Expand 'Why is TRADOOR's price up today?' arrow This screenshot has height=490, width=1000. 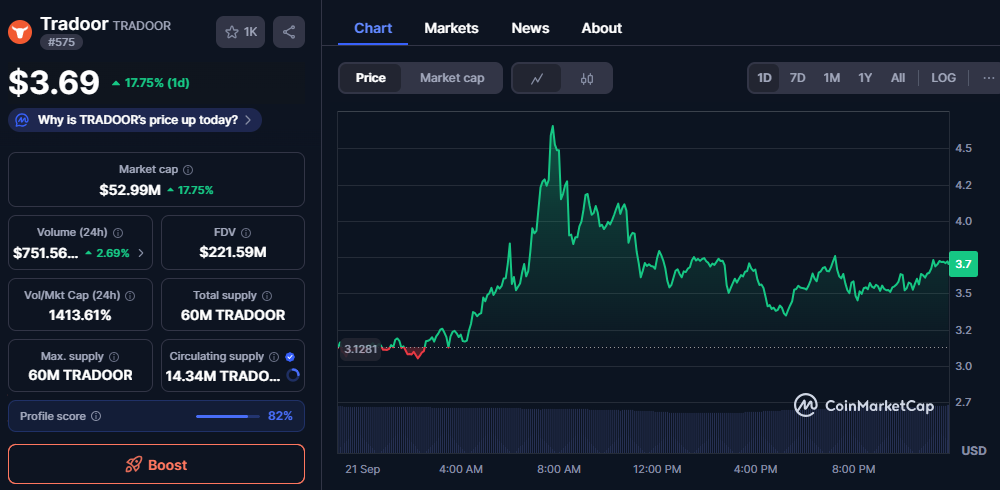pos(248,120)
